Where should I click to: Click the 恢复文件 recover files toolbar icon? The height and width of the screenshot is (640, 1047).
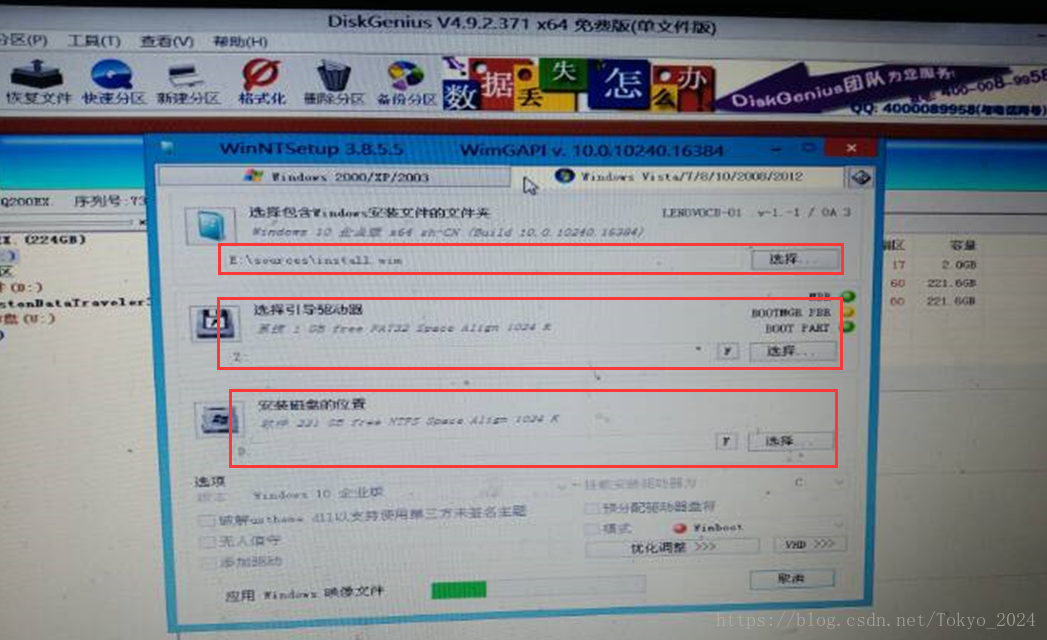(x=37, y=83)
